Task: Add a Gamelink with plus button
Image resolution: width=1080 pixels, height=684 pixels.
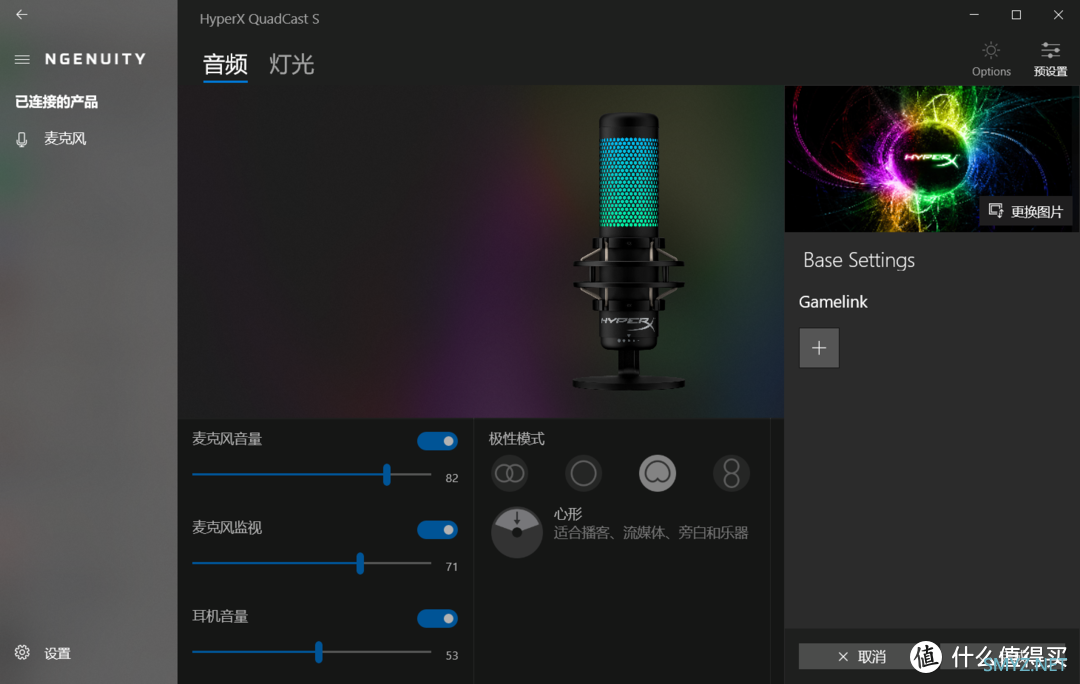Action: [x=819, y=348]
